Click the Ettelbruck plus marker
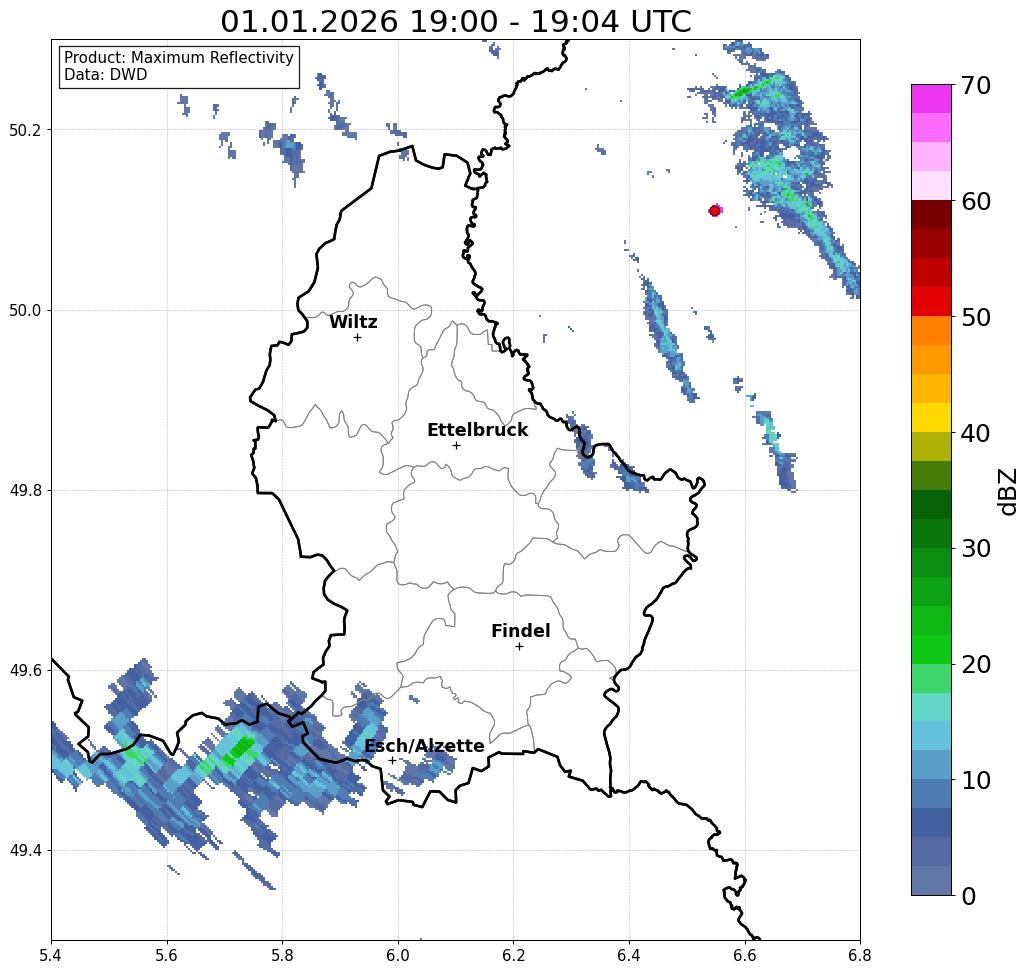This screenshot has height=973, width=1029. [456, 445]
